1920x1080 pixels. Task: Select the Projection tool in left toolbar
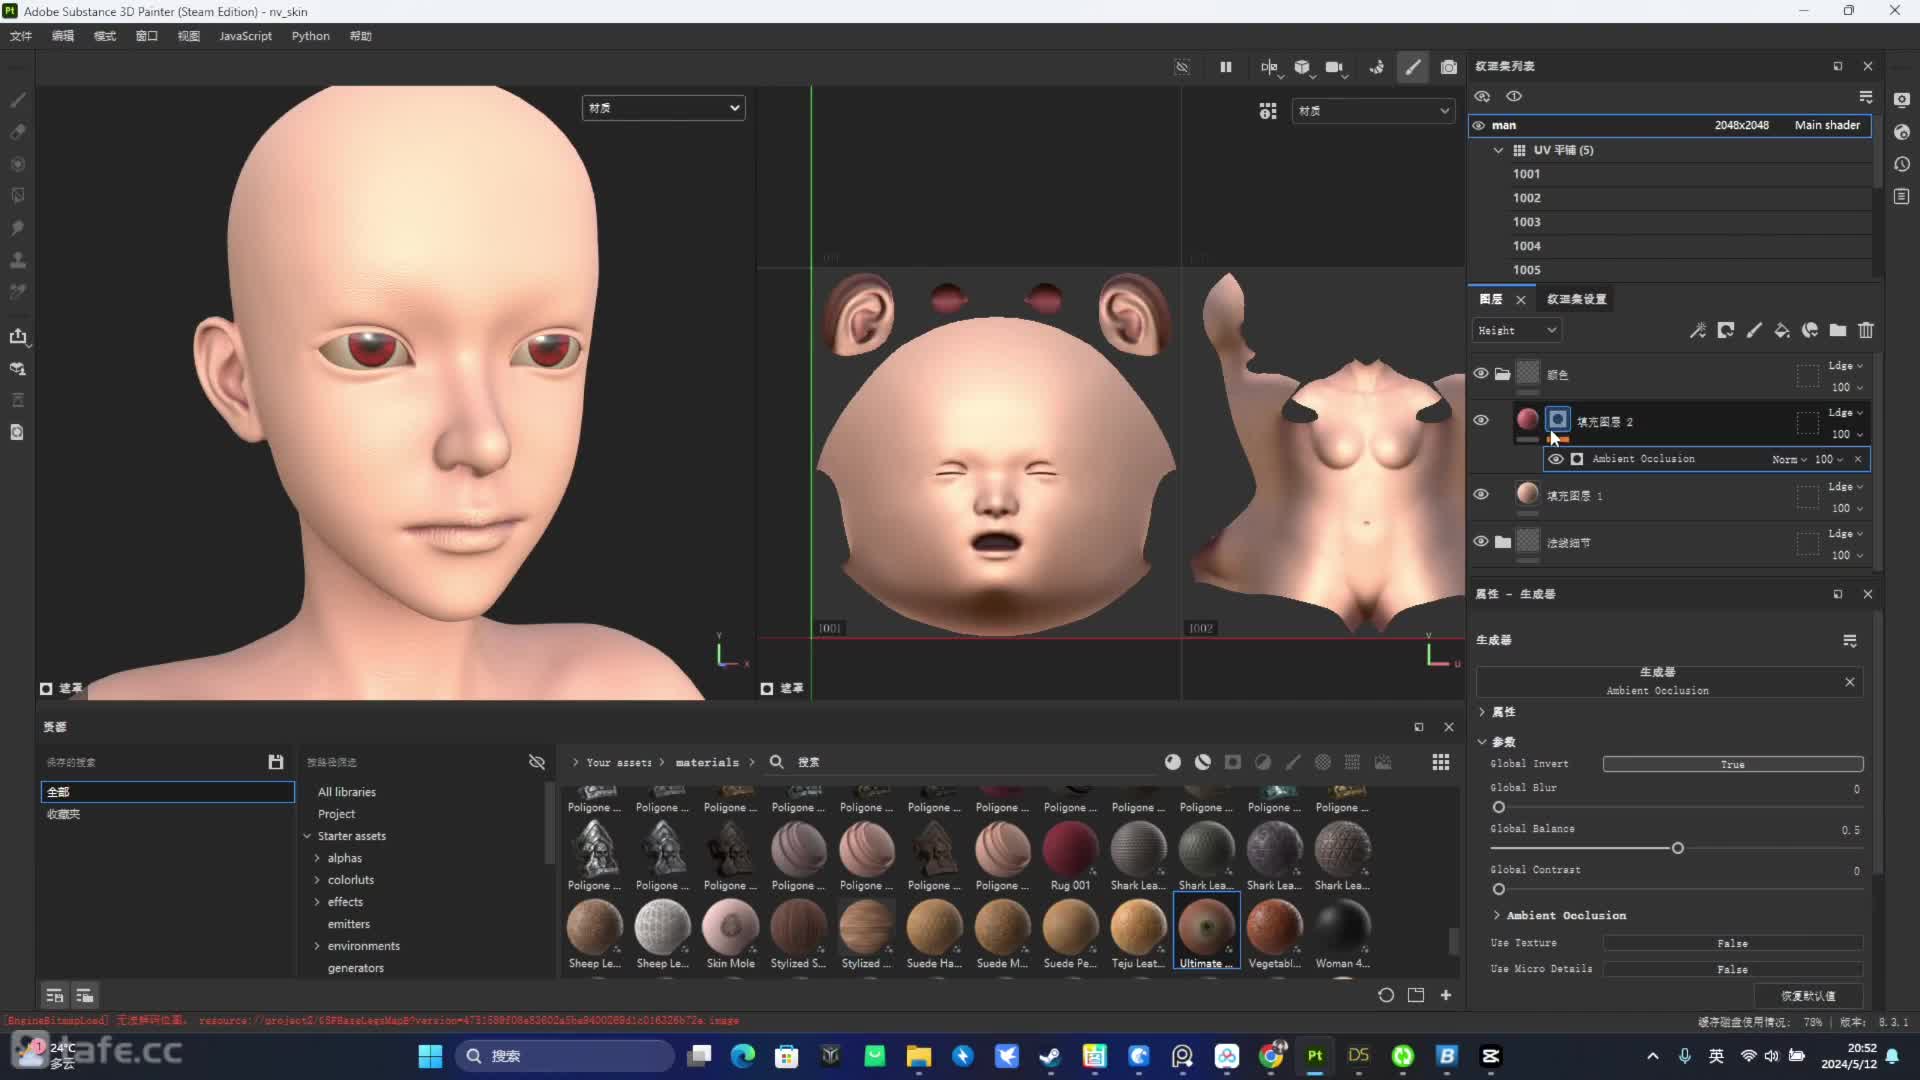pos(17,164)
